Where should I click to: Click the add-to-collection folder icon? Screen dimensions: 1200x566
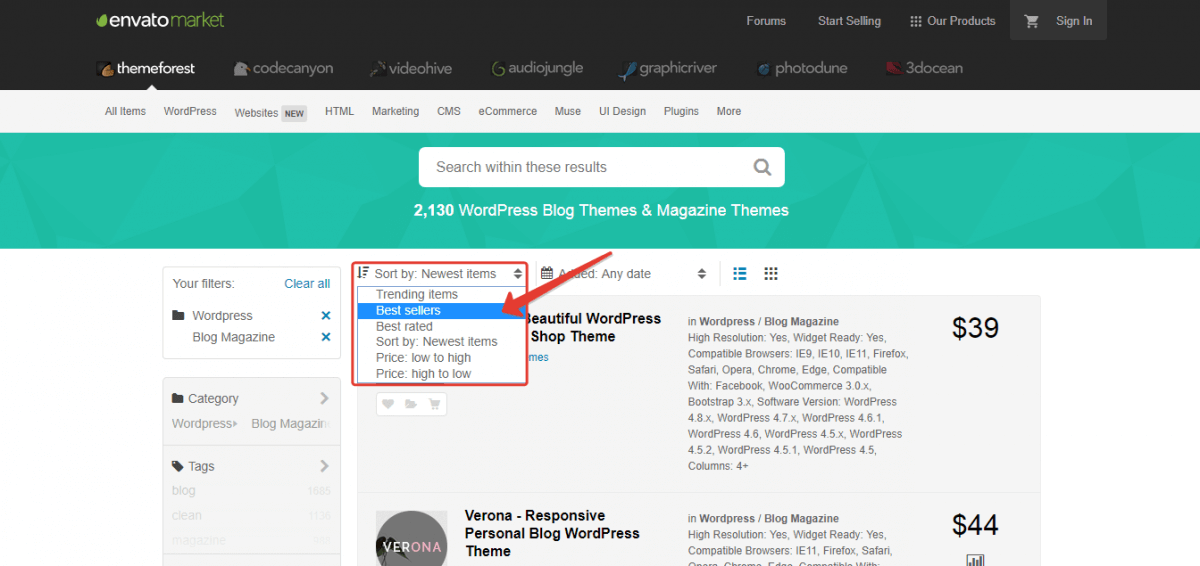pyautogui.click(x=411, y=404)
